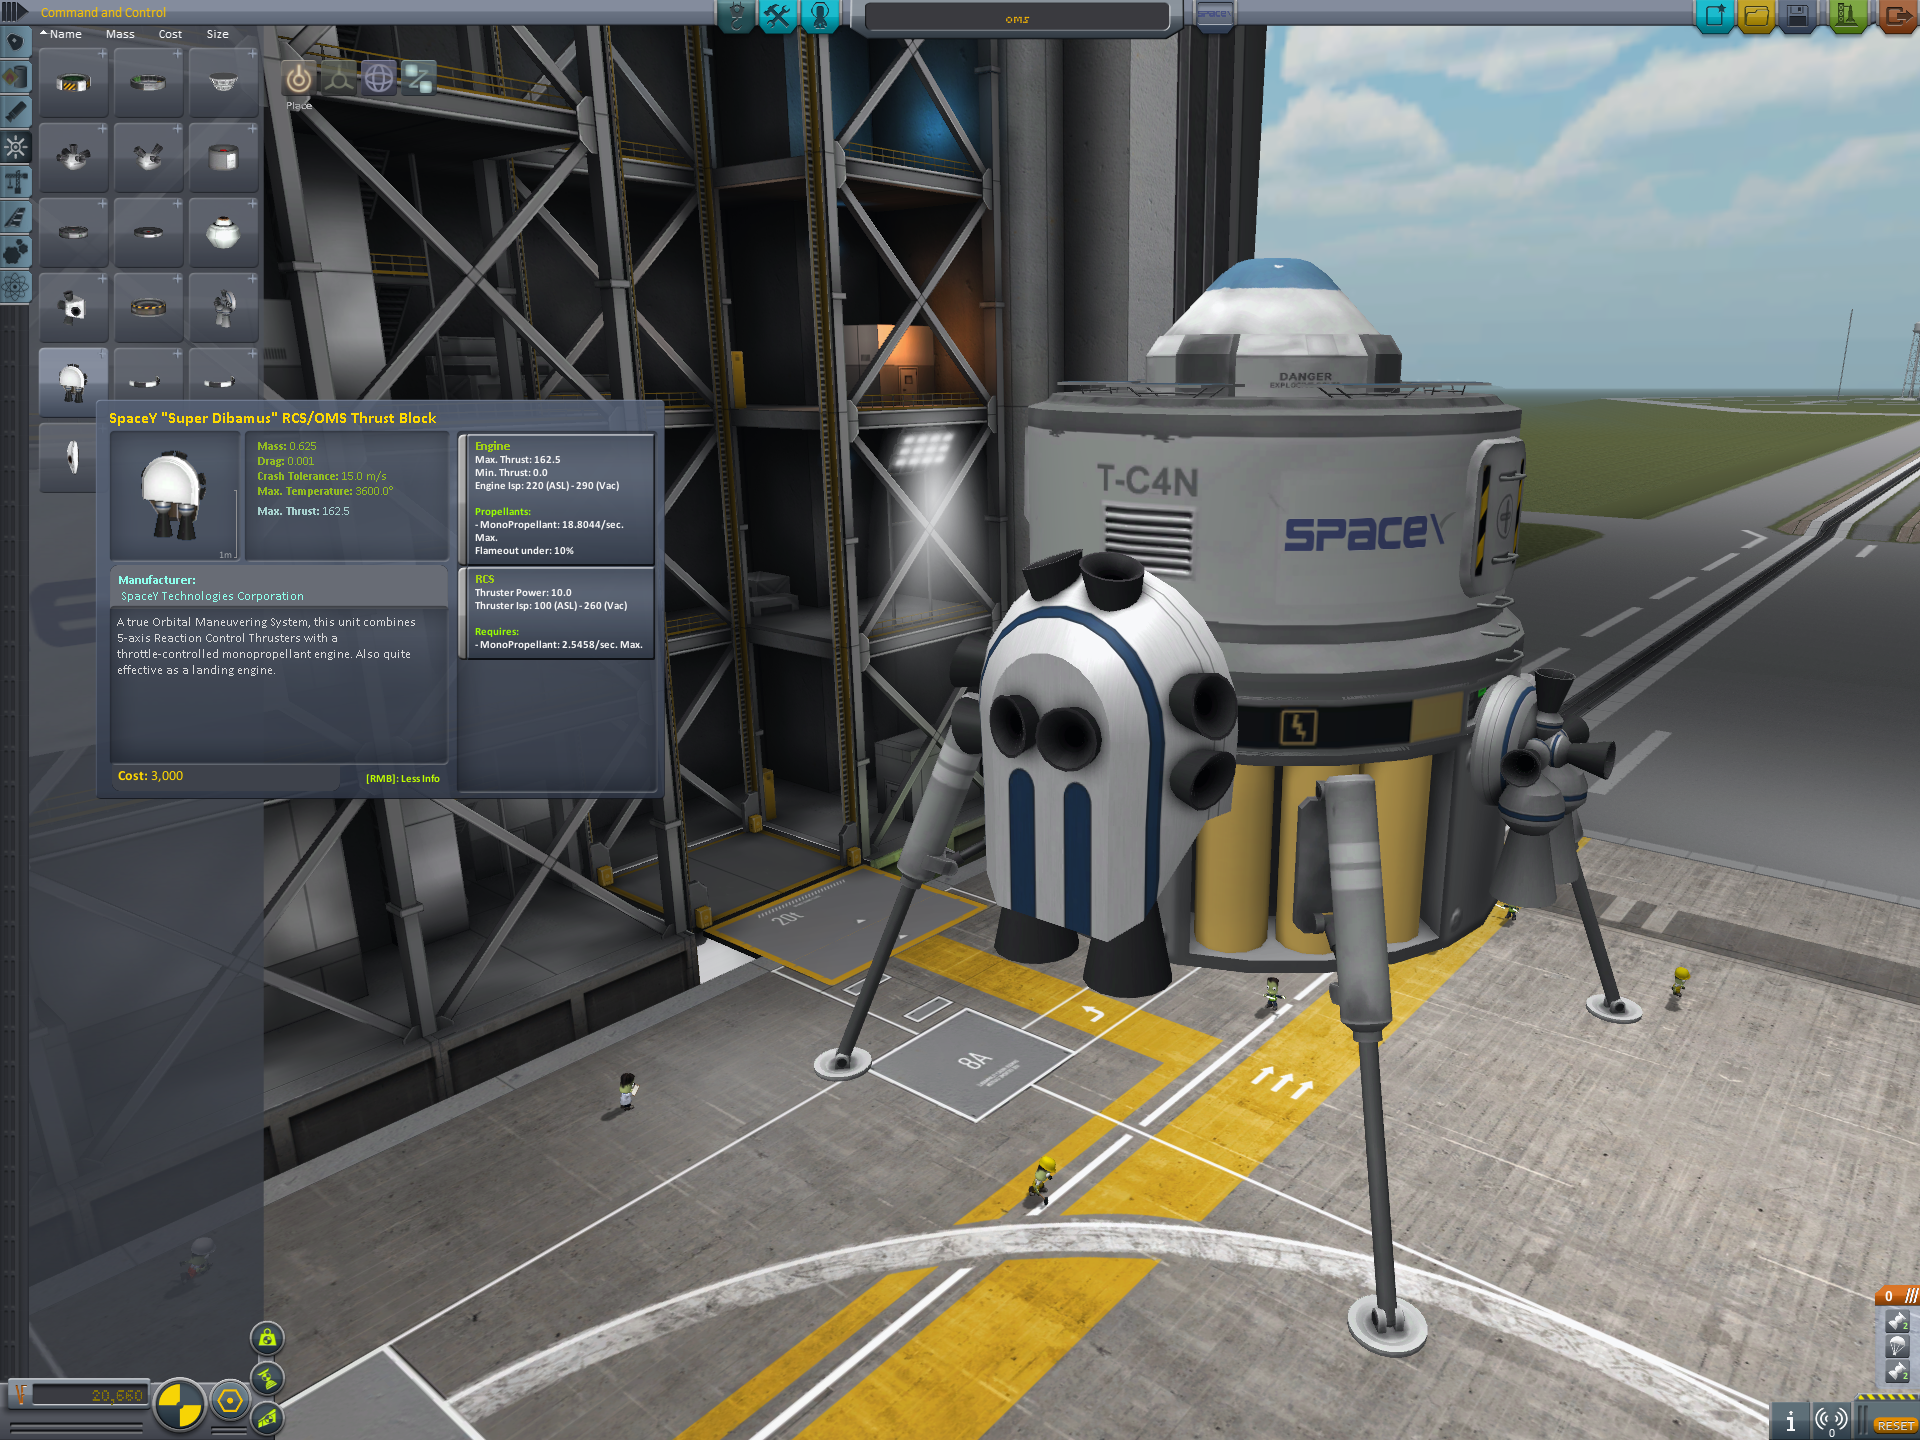Exit the Vehicle Assembly Building
Image resolution: width=1920 pixels, height=1440 pixels.
coord(1897,16)
